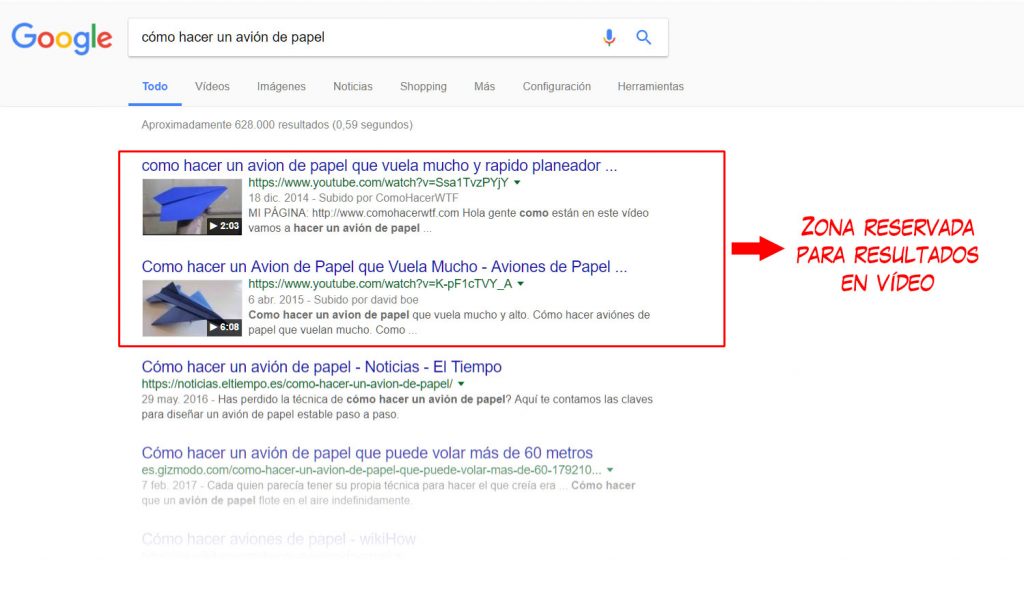1024x590 pixels.
Task: Open the 6:08 paper plane video thumbnail
Action: 192,308
